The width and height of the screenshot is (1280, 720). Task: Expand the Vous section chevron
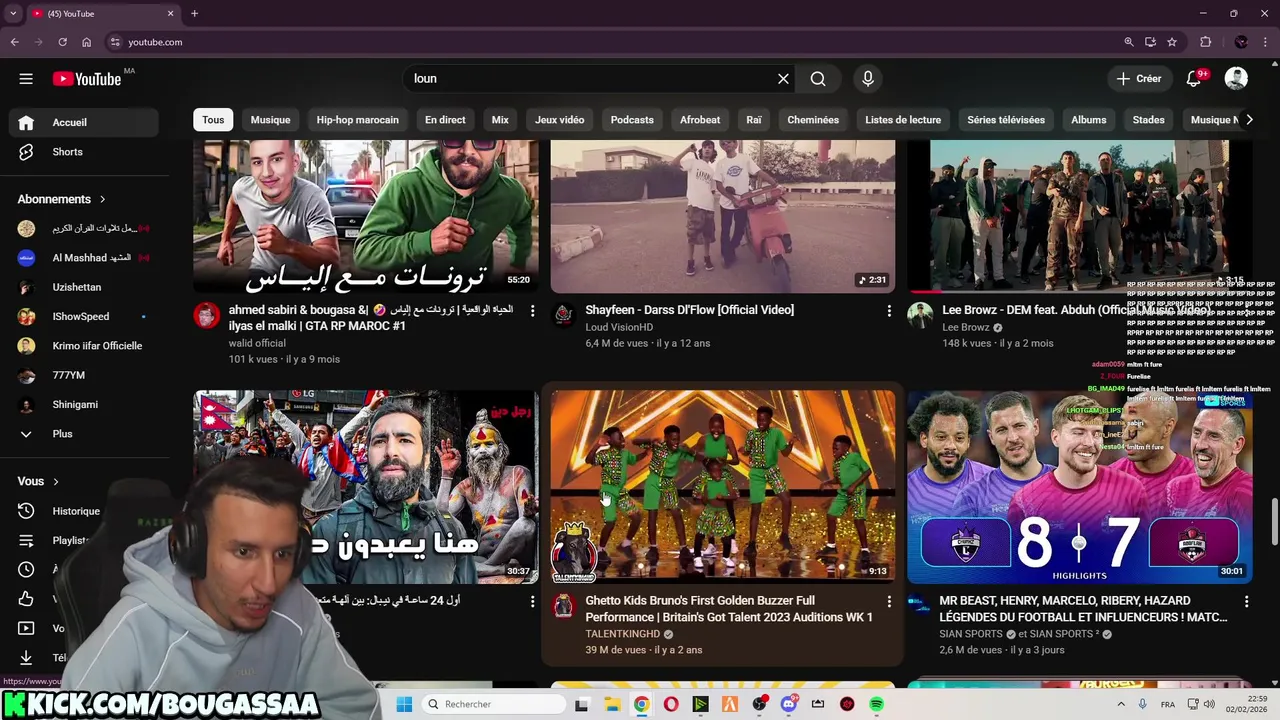pos(55,481)
